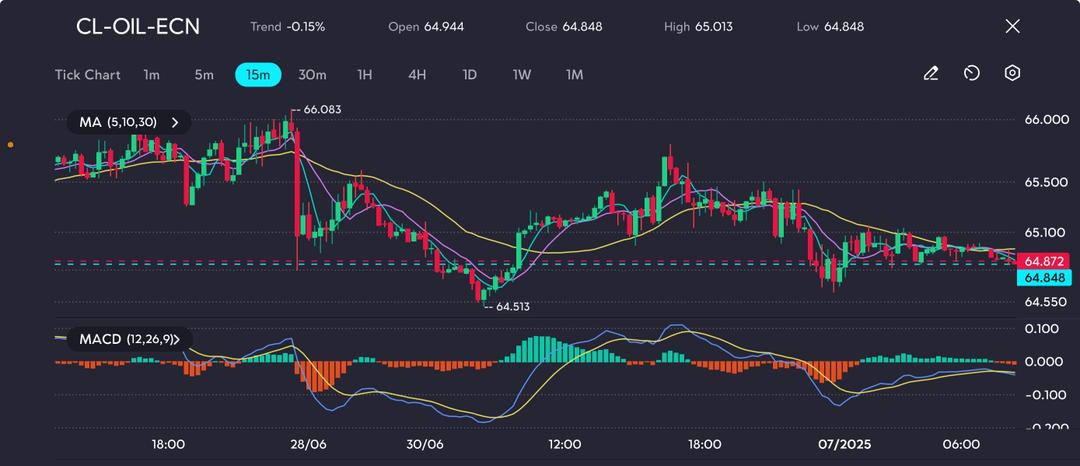The width and height of the screenshot is (1080, 466).
Task: Switch to the Tick Chart view
Action: 88,75
